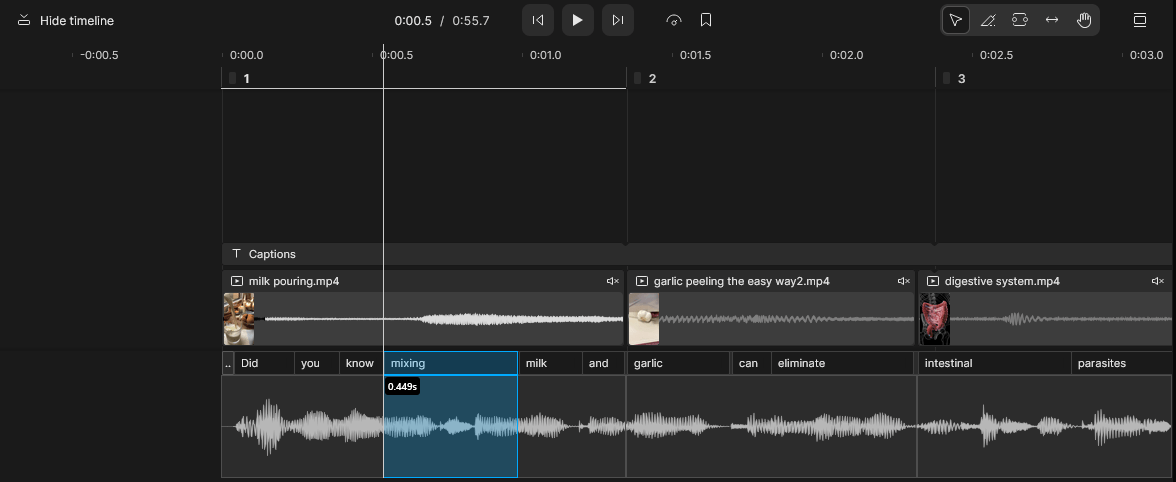Unmute the garlic peeling clip audio
Viewport: 1176px width, 482px height.
[903, 282]
